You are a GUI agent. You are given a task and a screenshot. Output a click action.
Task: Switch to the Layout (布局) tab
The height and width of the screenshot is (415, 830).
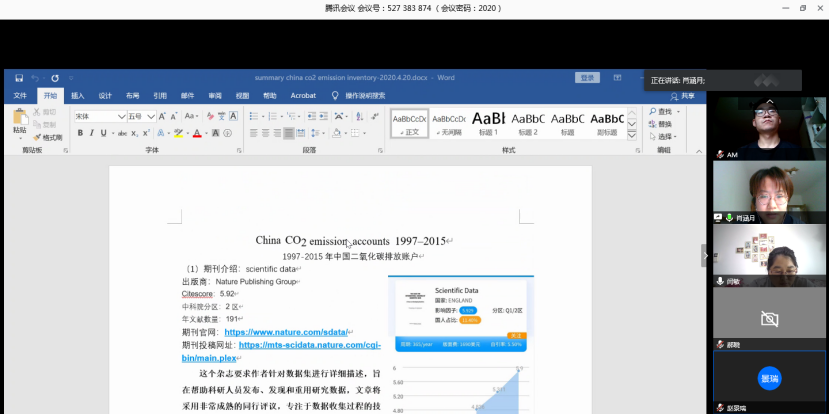pyautogui.click(x=133, y=96)
